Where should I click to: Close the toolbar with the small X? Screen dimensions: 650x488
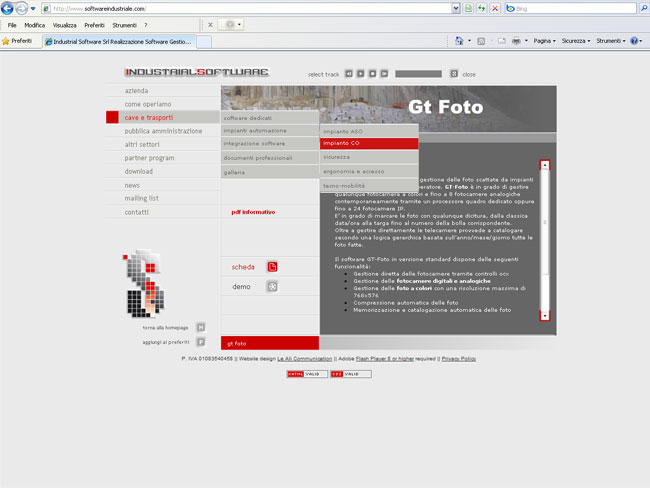[210, 25]
